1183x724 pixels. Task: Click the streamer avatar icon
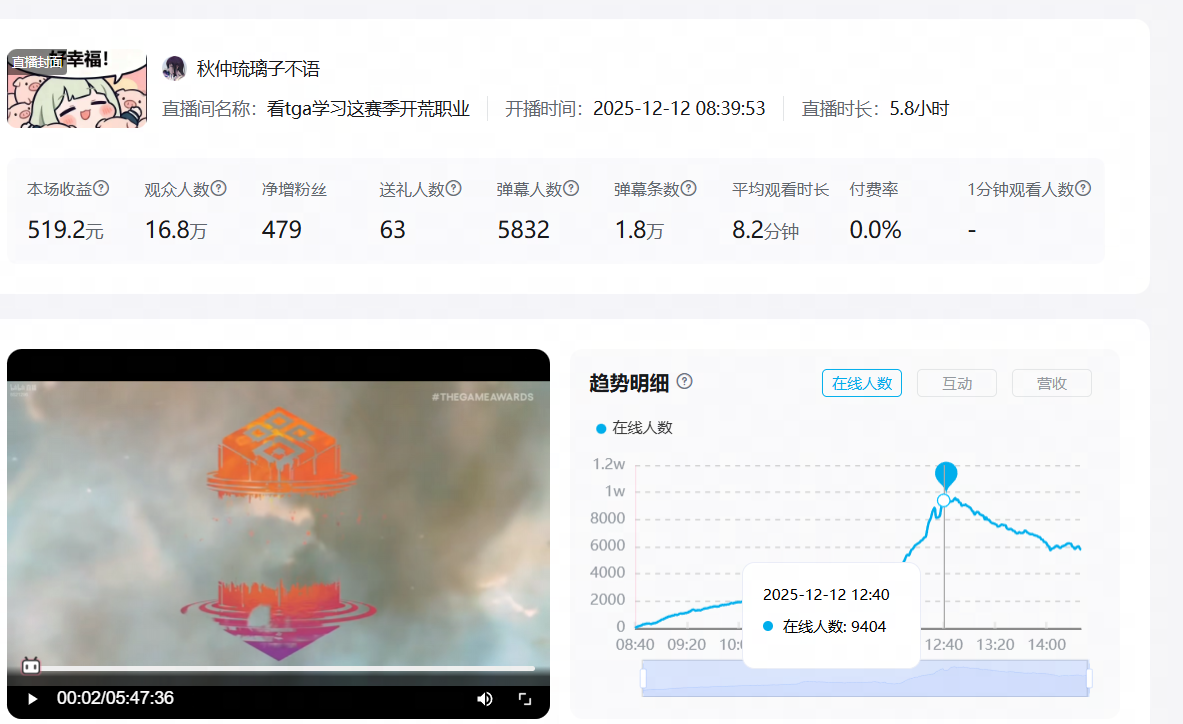[x=174, y=68]
